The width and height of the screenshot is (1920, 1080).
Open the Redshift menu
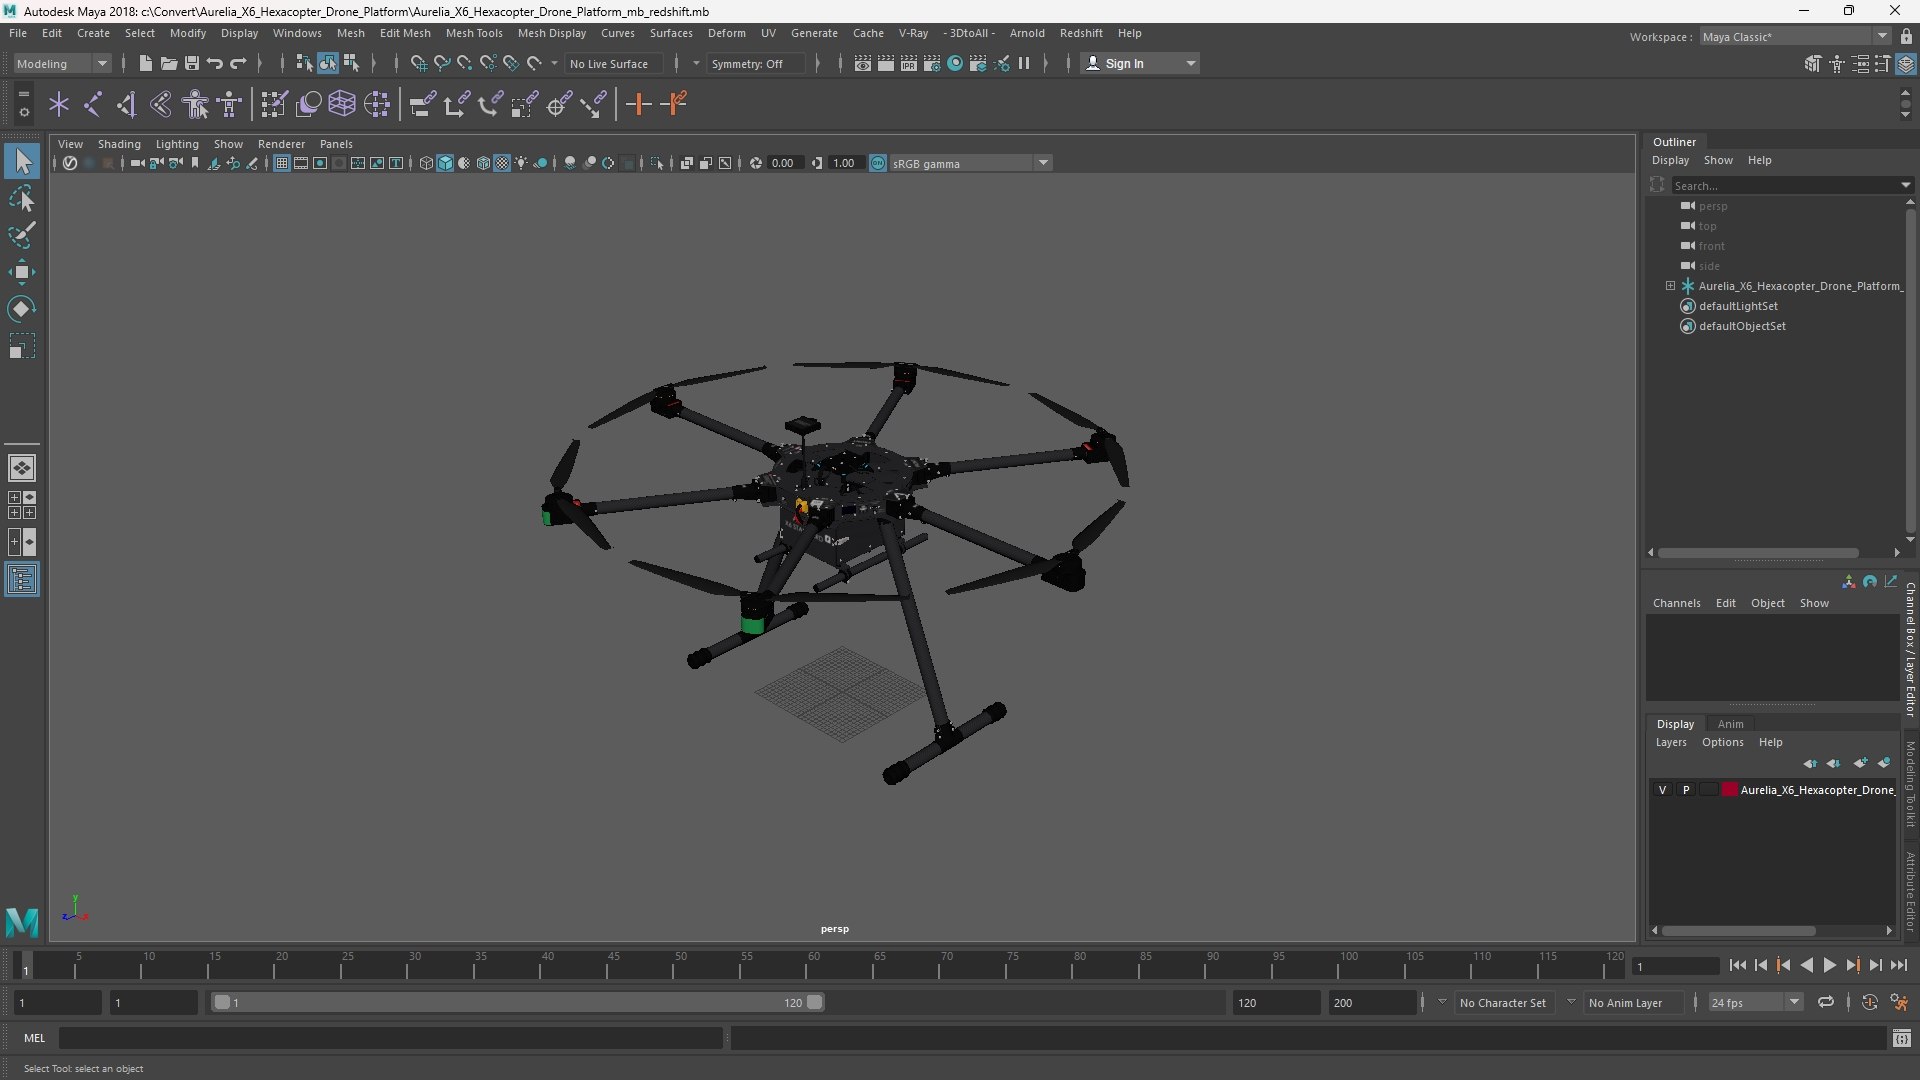point(1081,33)
